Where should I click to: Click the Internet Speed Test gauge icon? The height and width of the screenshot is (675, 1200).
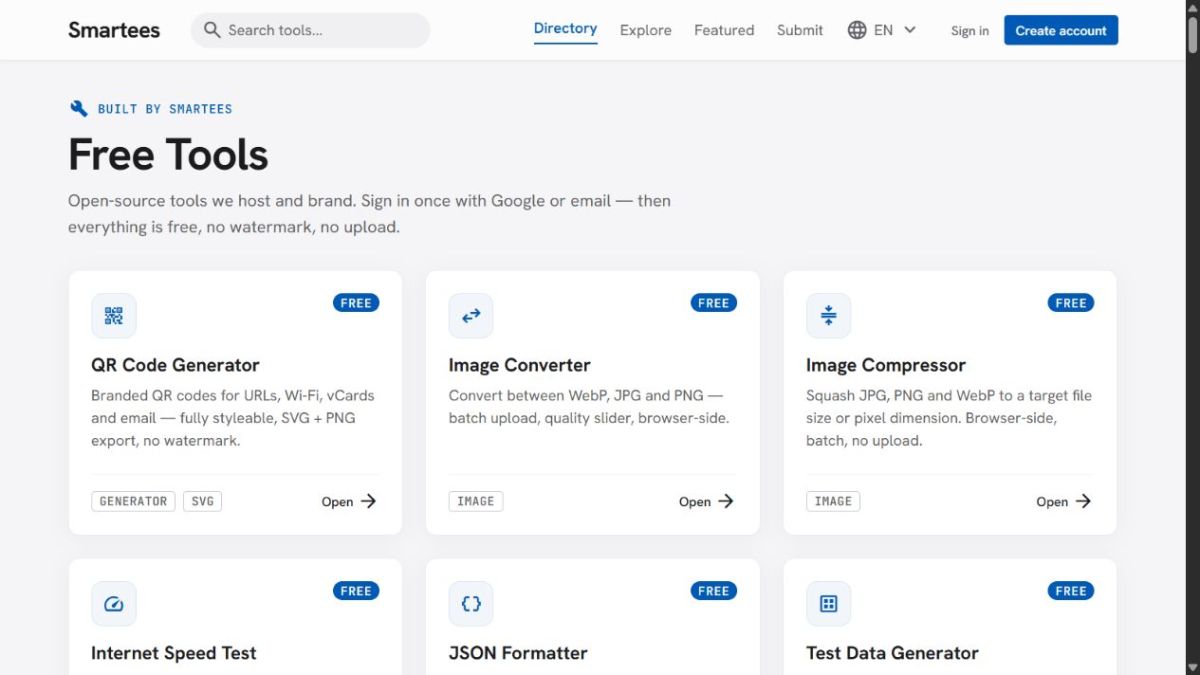[x=114, y=604]
